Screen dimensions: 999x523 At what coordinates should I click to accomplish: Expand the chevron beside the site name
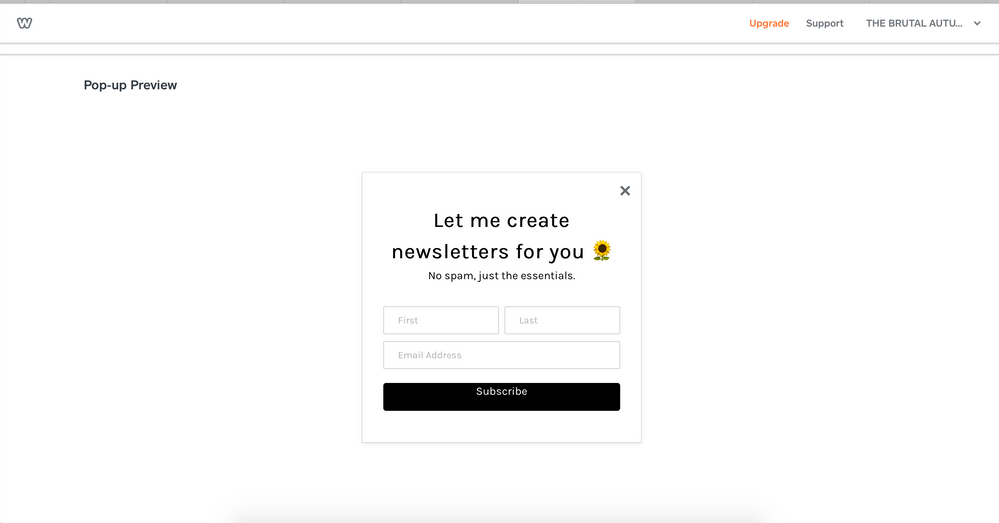pyautogui.click(x=977, y=23)
